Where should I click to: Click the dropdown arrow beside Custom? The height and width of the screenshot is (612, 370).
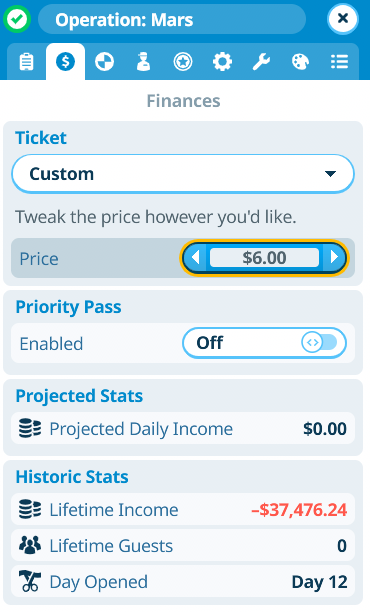[330, 174]
